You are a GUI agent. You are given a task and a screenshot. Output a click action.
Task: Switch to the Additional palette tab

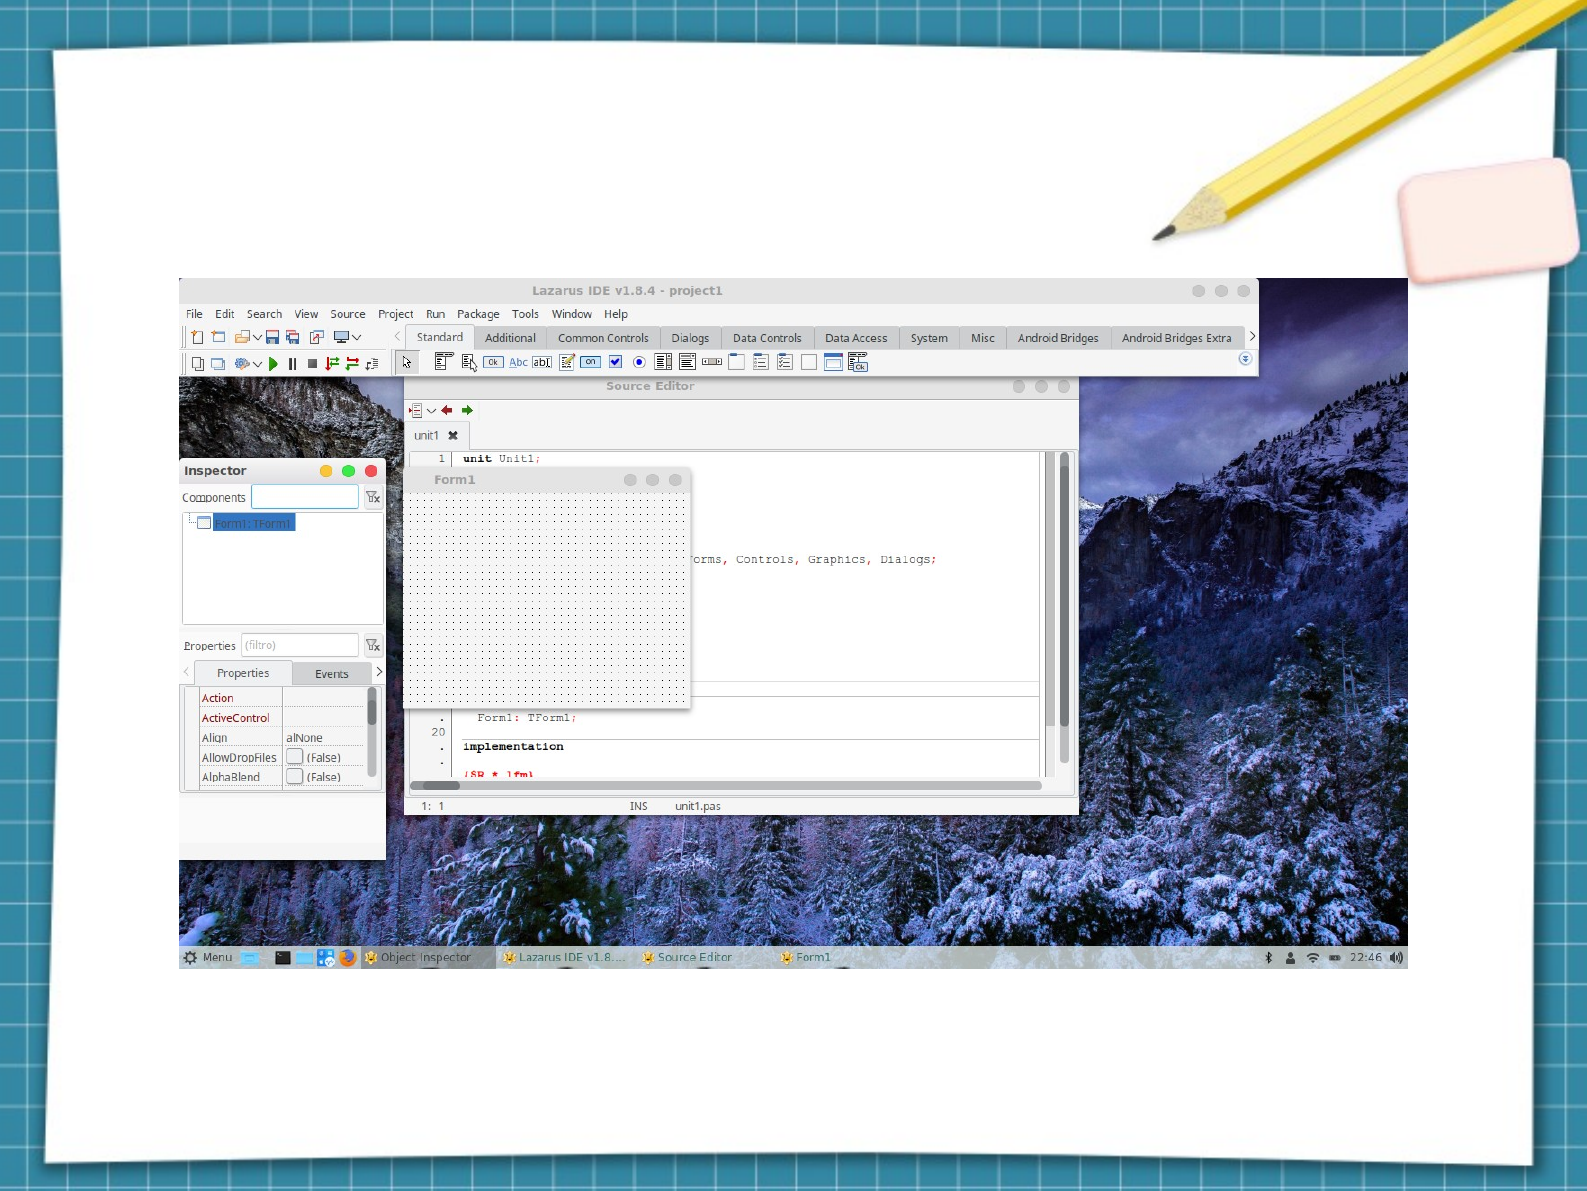click(x=510, y=338)
